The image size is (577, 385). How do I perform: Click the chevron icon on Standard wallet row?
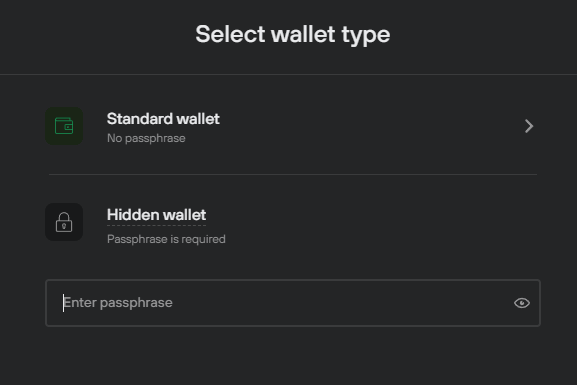coord(529,126)
